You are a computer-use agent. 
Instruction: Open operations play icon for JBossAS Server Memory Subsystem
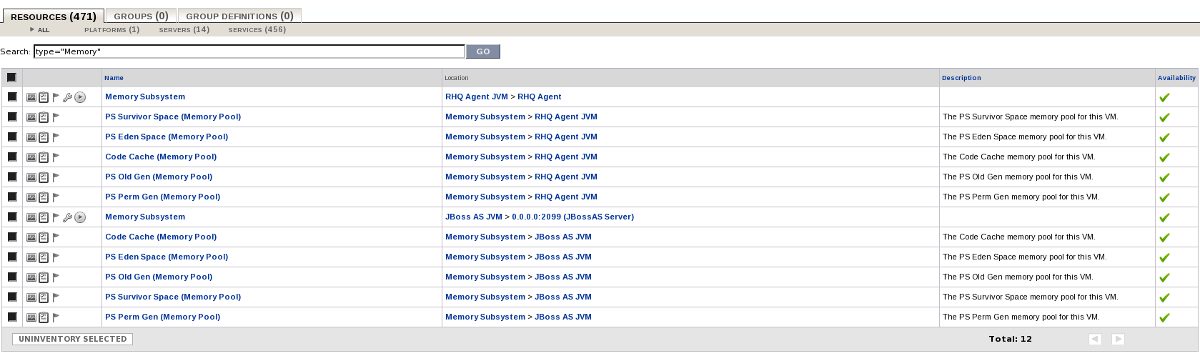coord(80,217)
